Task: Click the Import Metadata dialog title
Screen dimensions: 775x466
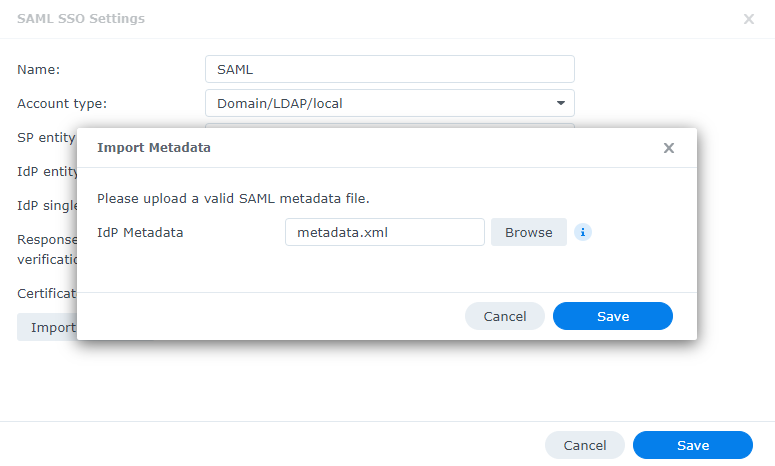Action: (153, 148)
